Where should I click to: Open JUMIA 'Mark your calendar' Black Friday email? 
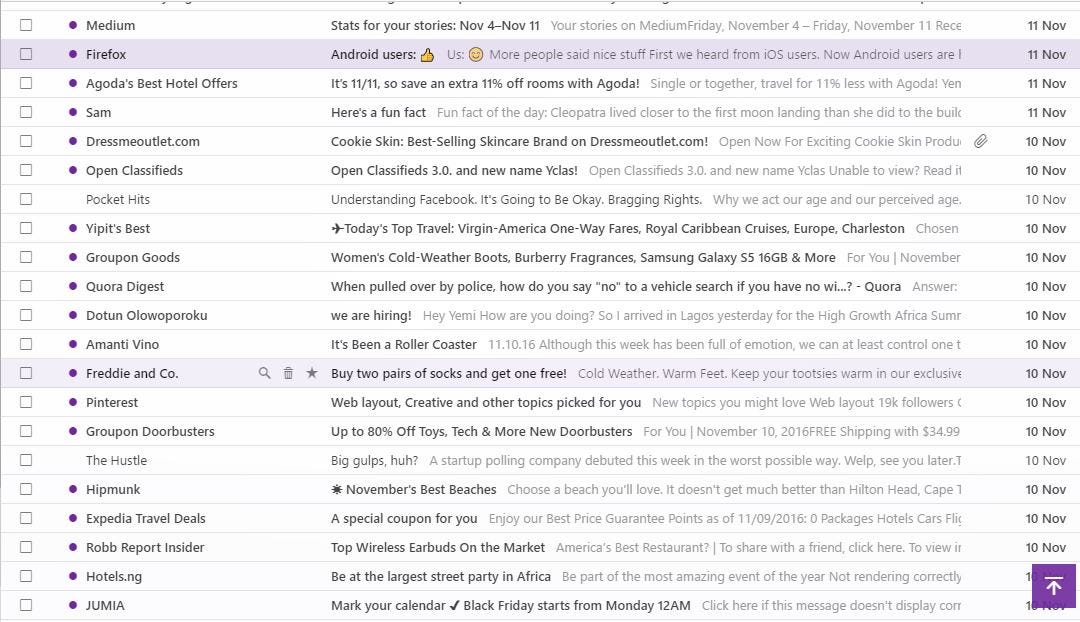510,605
